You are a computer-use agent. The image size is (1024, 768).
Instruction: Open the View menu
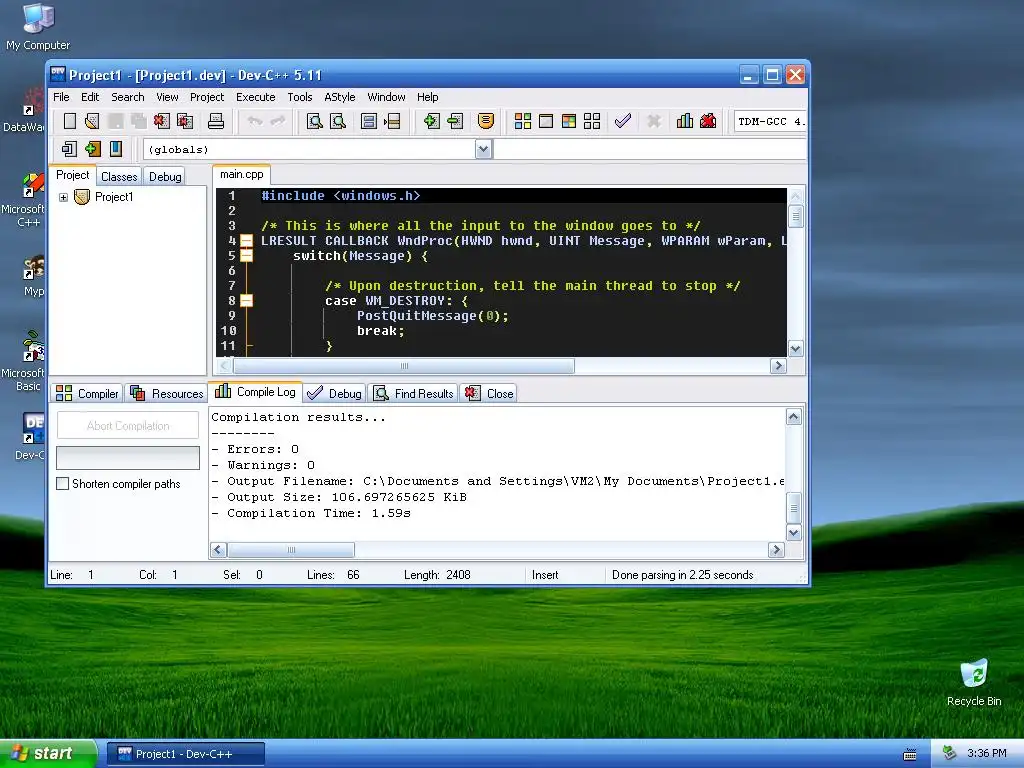pos(167,97)
